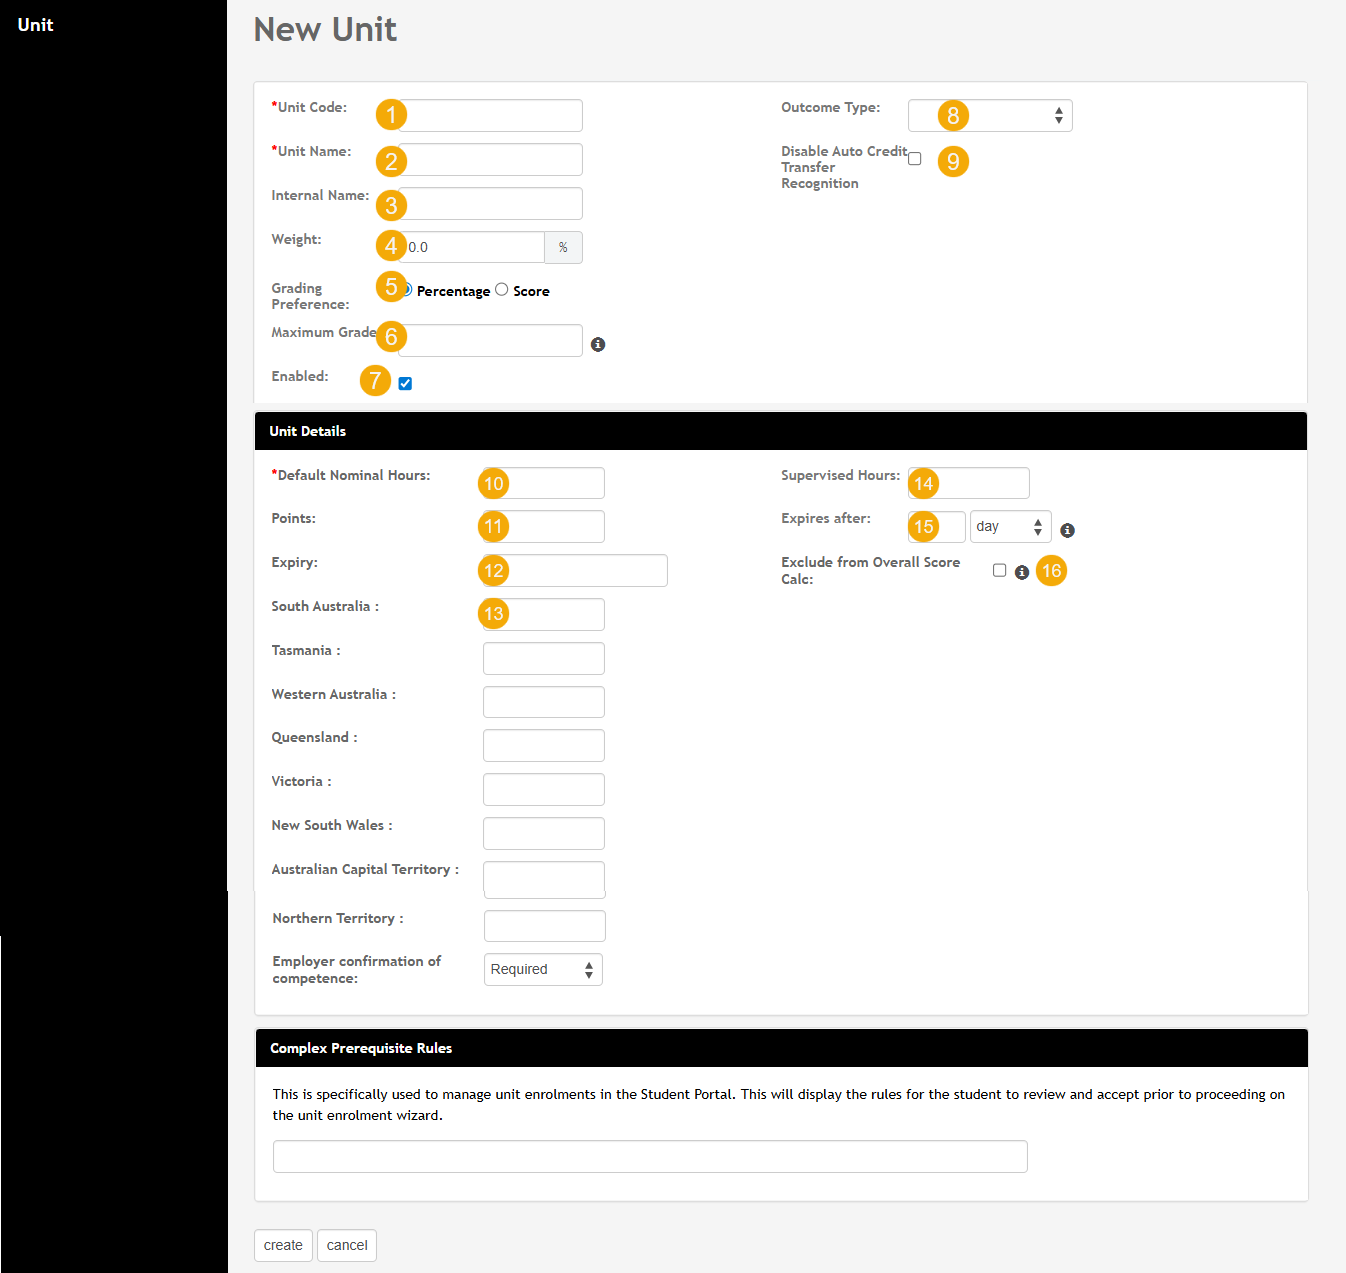Click the Northern Territory hours field
1346x1273 pixels.
click(544, 926)
